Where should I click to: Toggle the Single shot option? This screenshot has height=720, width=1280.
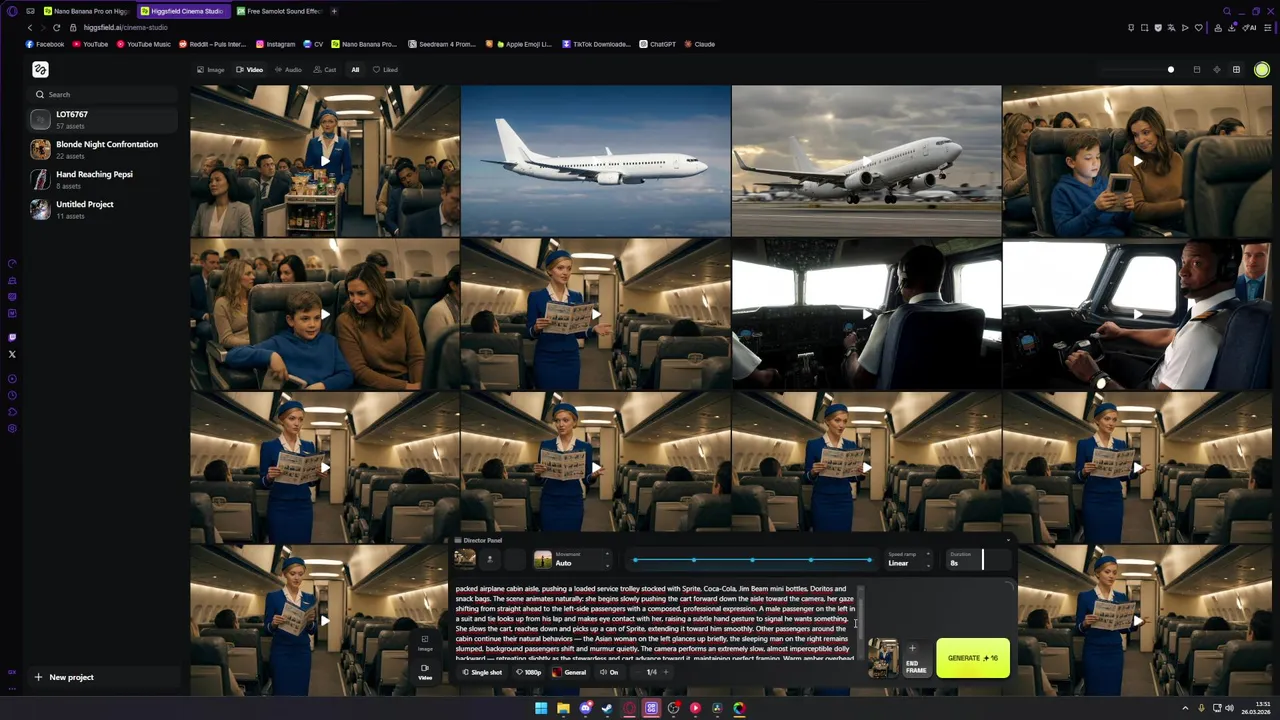(x=482, y=672)
